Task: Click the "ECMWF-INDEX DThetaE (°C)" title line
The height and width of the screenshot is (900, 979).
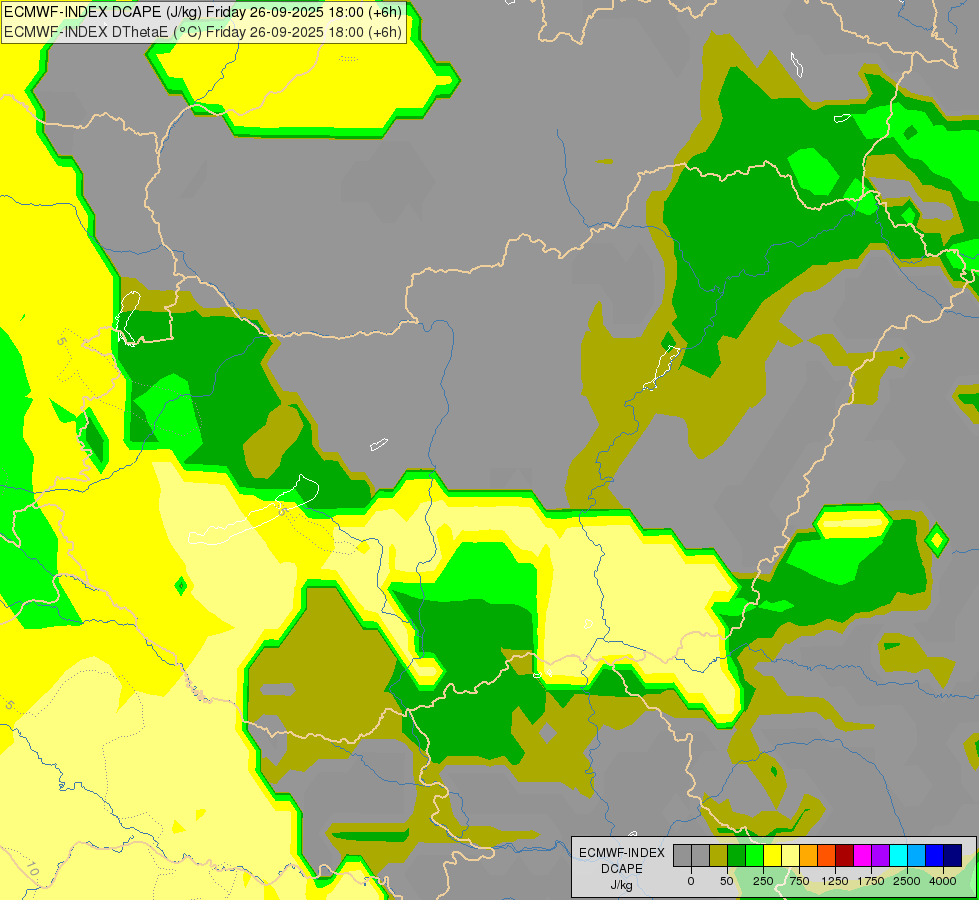Action: pos(203,32)
